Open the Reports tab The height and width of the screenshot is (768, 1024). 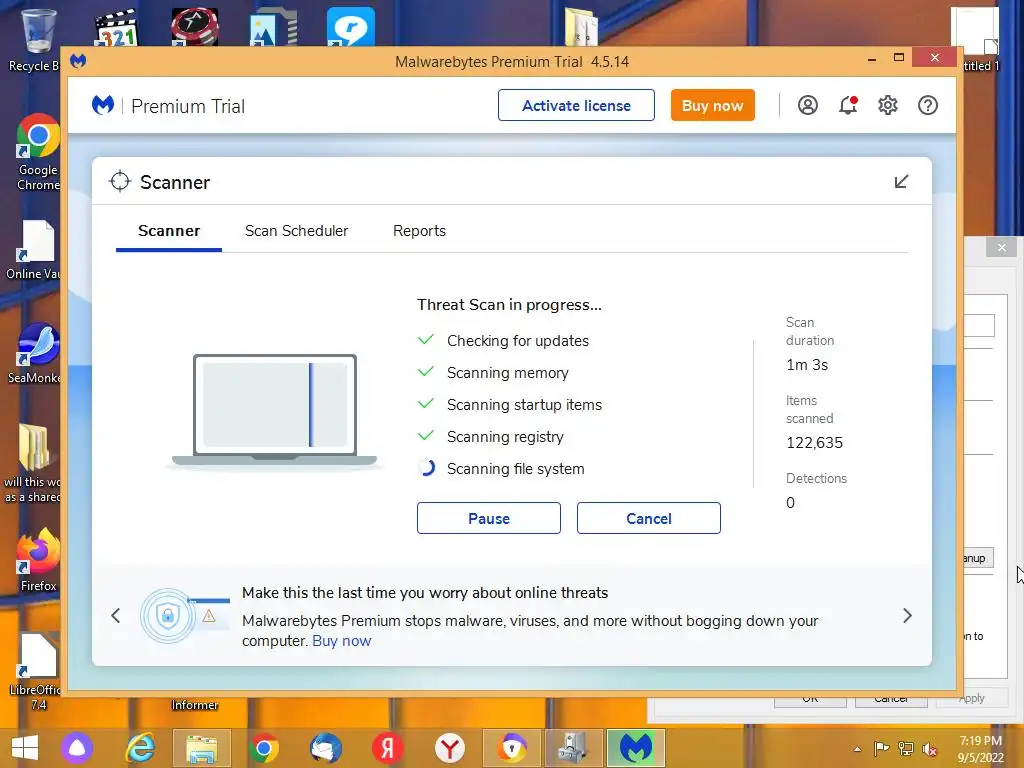419,231
